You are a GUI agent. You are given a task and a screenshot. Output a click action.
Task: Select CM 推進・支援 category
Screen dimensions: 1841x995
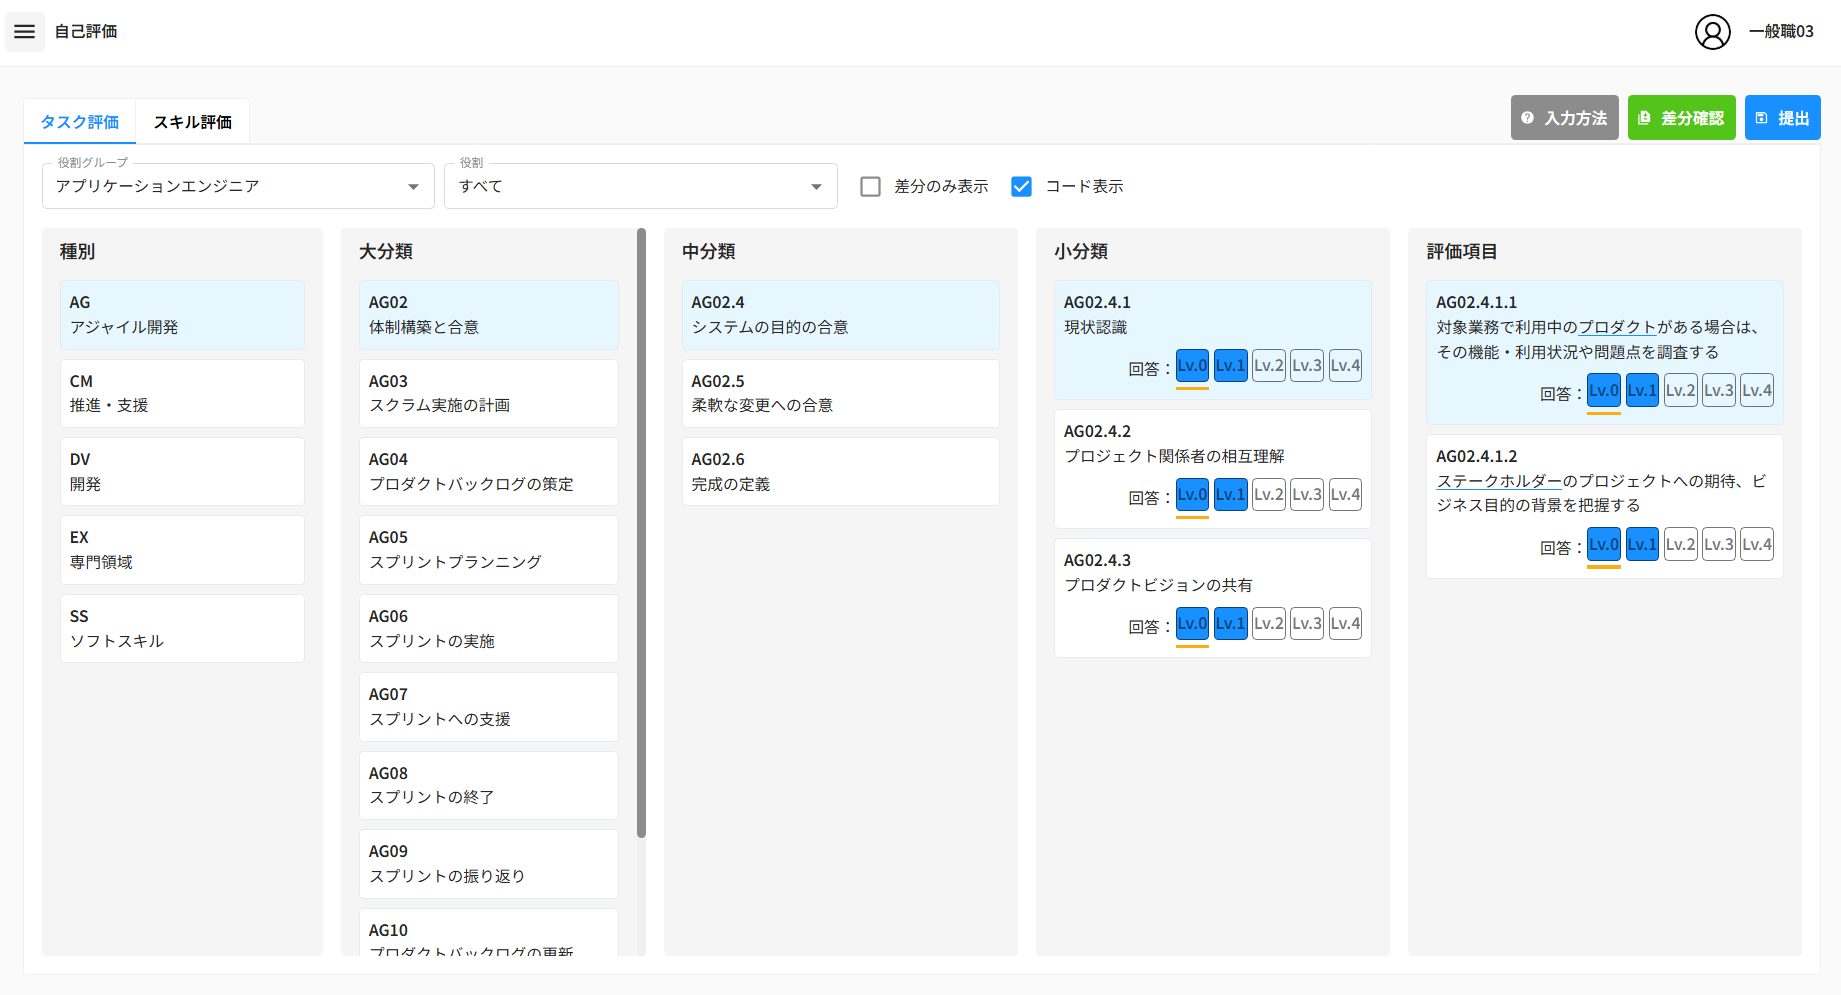[182, 393]
